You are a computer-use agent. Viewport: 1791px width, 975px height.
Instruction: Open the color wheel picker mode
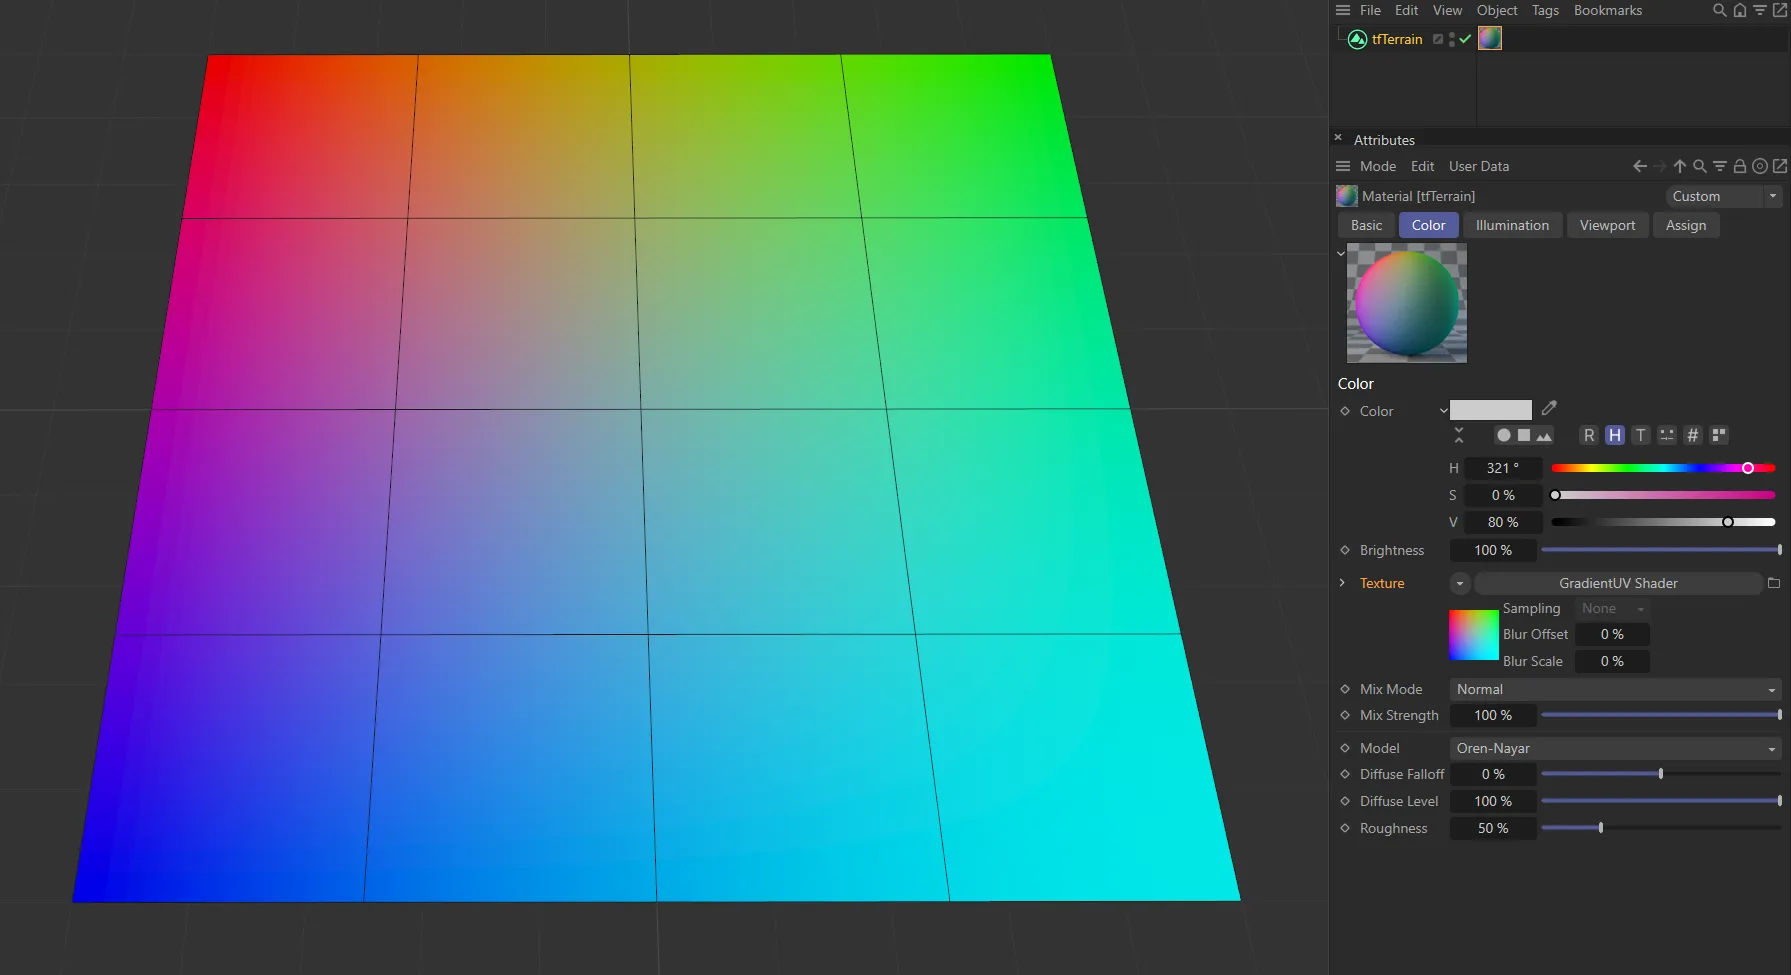click(x=1503, y=436)
